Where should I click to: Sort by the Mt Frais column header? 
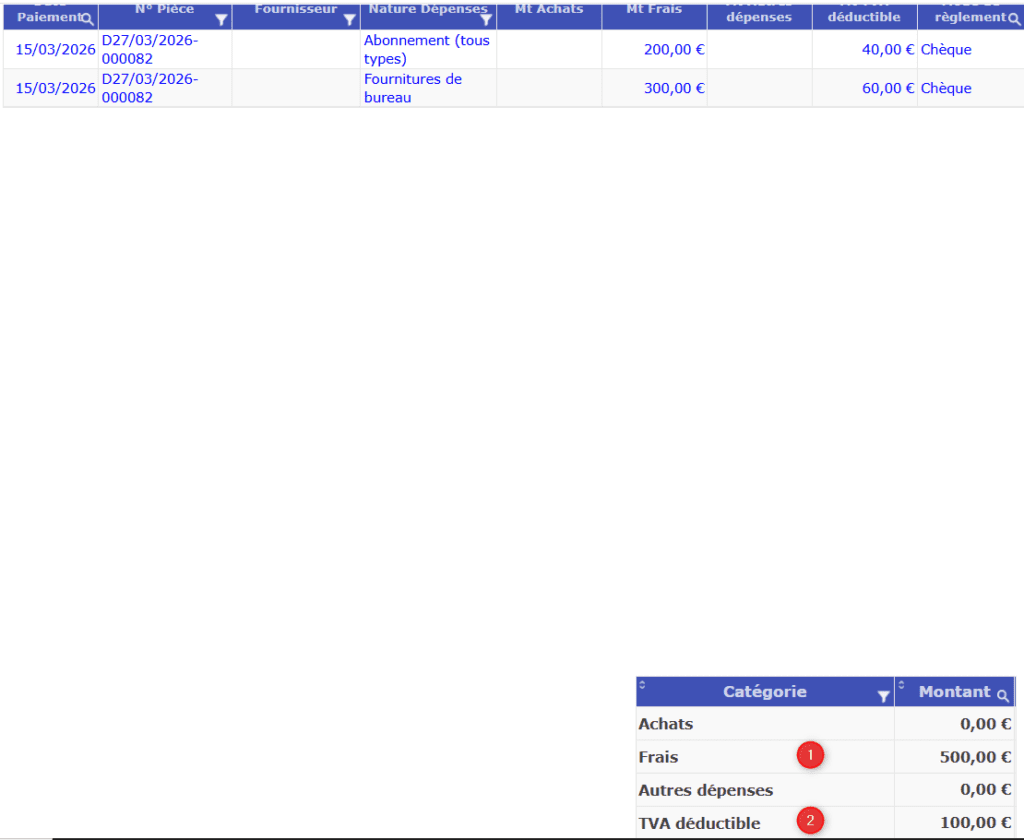654,9
